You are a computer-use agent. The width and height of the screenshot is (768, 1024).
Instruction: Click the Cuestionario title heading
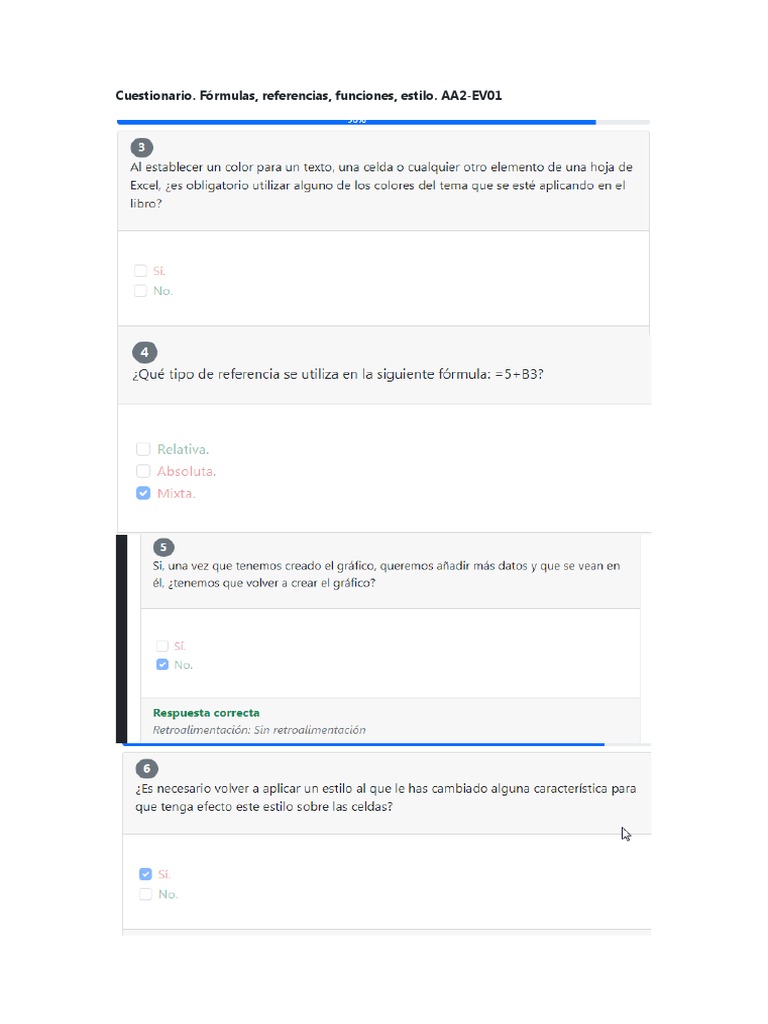pos(309,95)
